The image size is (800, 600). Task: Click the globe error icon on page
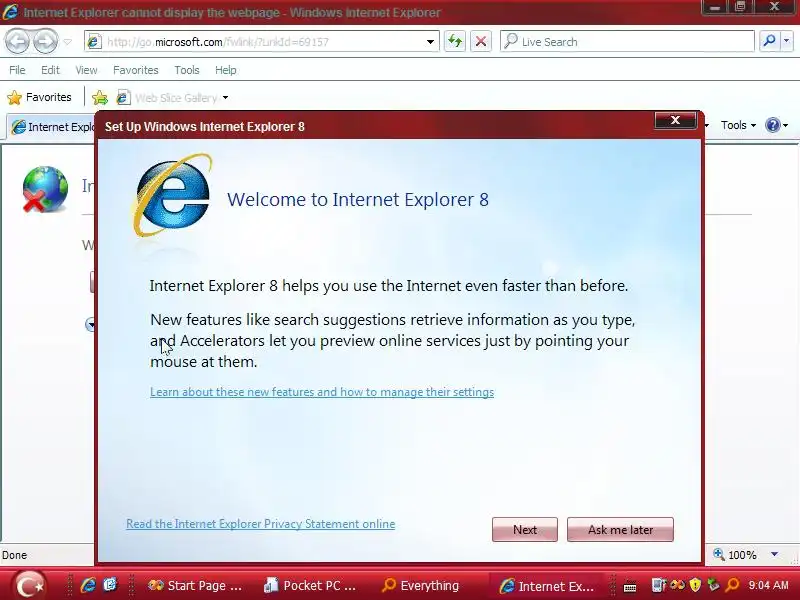pyautogui.click(x=45, y=189)
